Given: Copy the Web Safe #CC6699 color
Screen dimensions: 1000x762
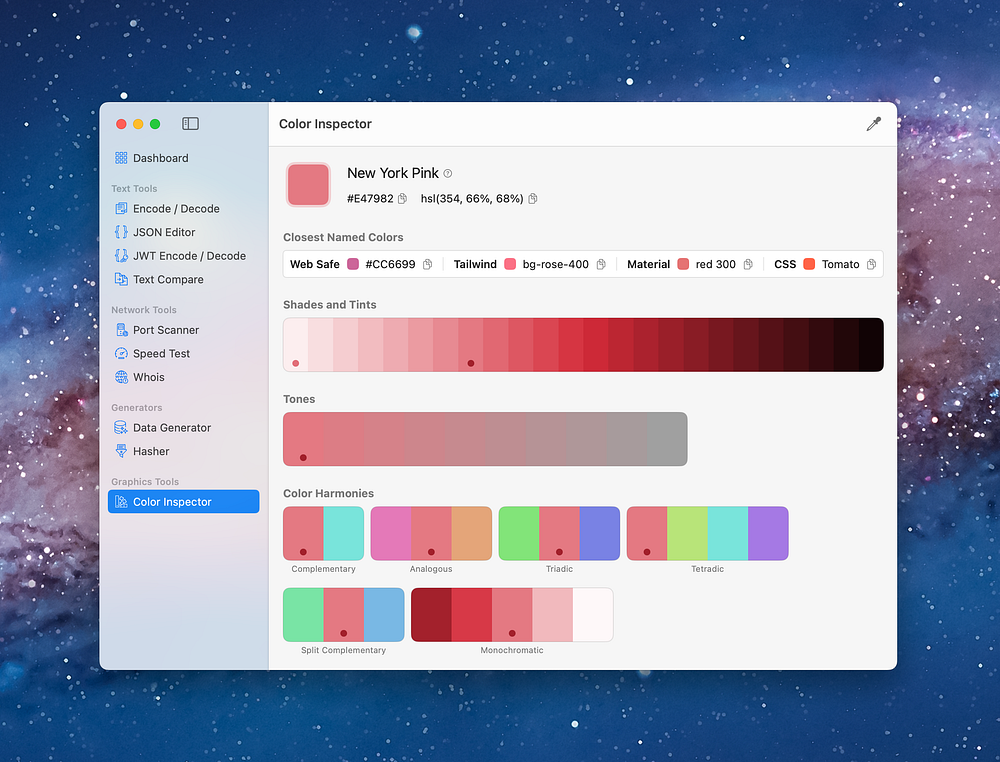Looking at the screenshot, I should [427, 265].
